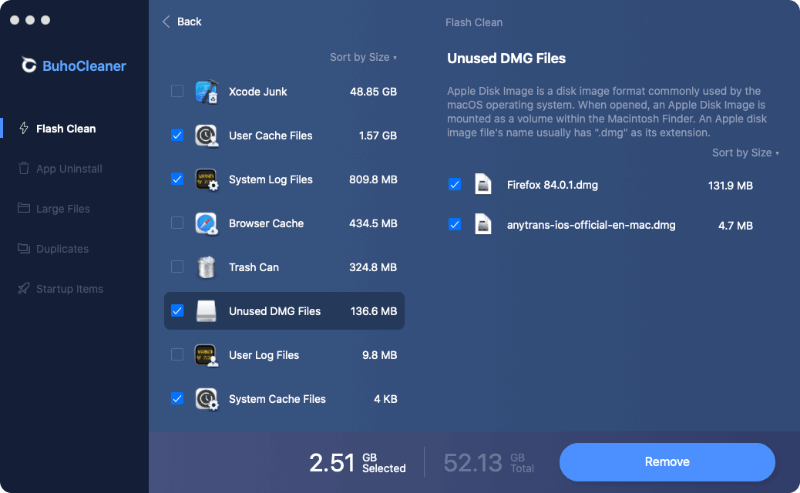Click the BuhoCleaner app name text
This screenshot has height=493, width=800.
tap(84, 66)
